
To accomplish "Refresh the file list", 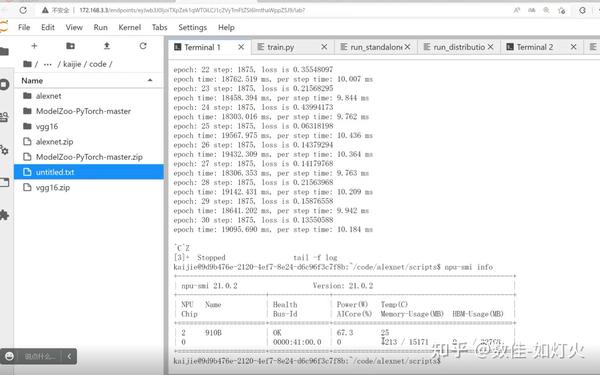I will pyautogui.click(x=143, y=46).
